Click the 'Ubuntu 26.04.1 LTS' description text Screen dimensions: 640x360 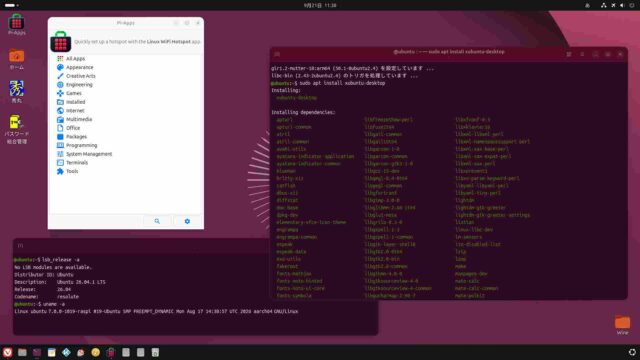pos(81,282)
